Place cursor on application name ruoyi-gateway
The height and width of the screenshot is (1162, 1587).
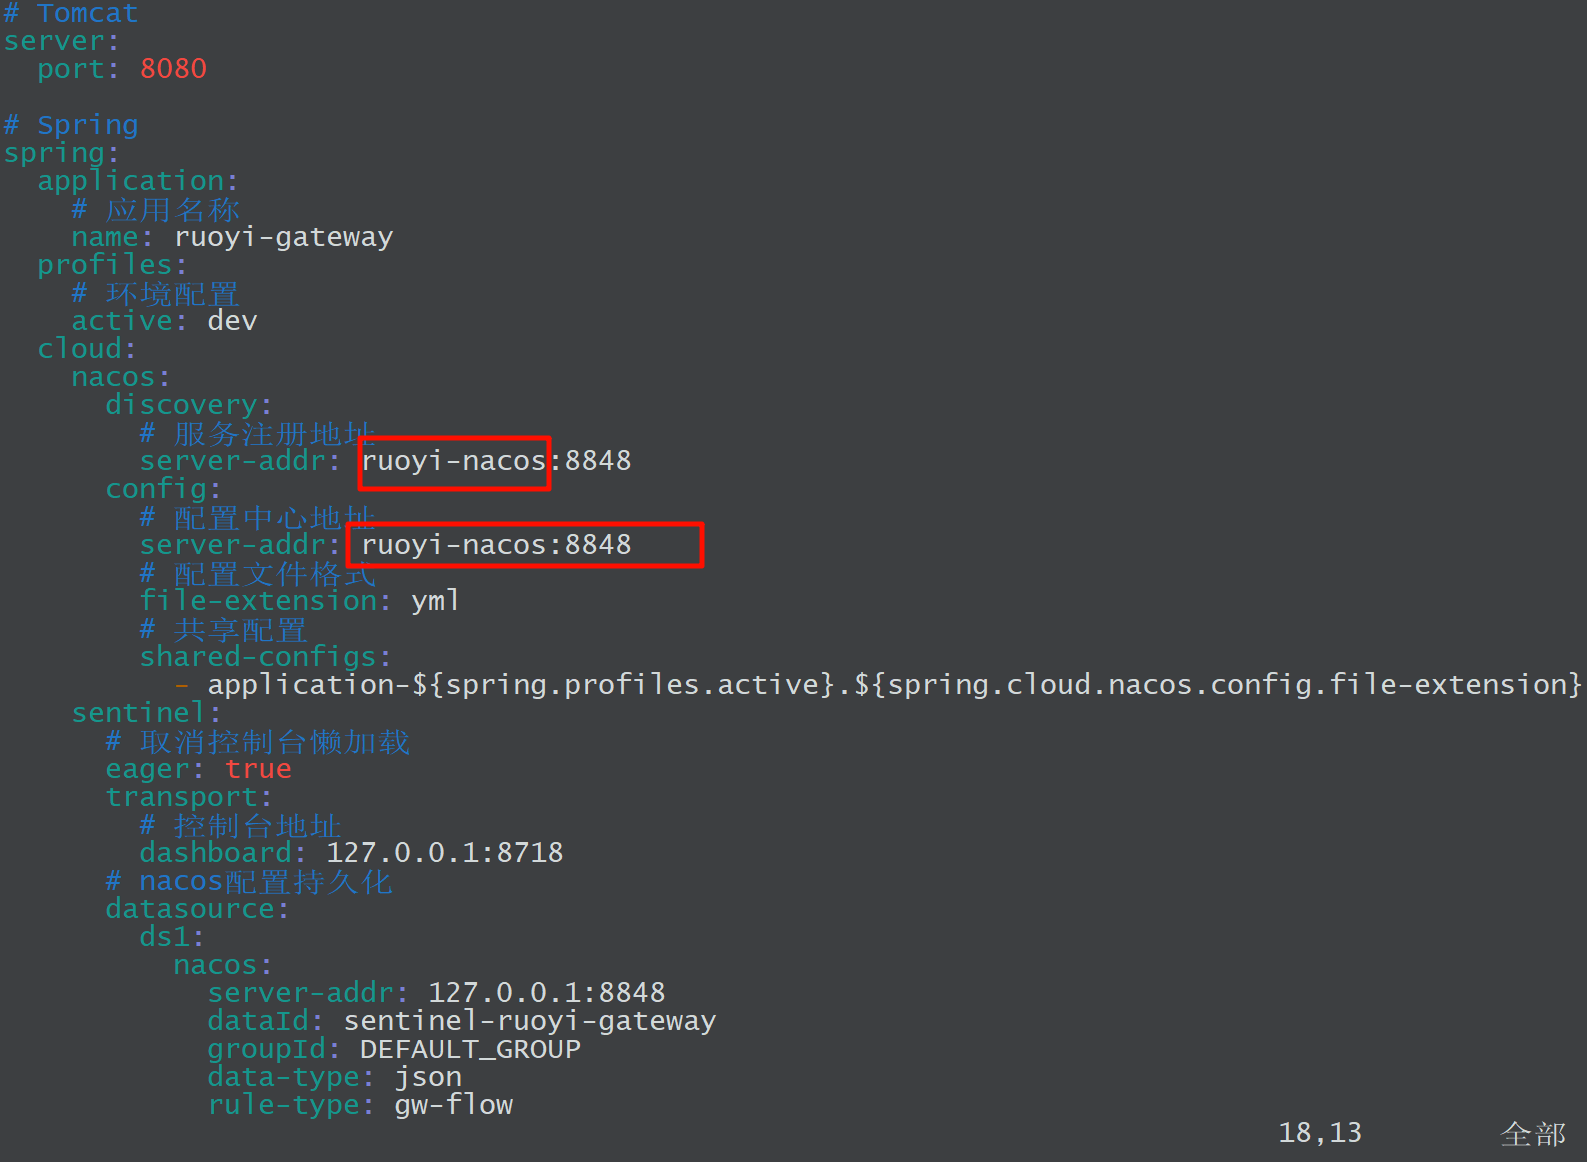pyautogui.click(x=283, y=237)
